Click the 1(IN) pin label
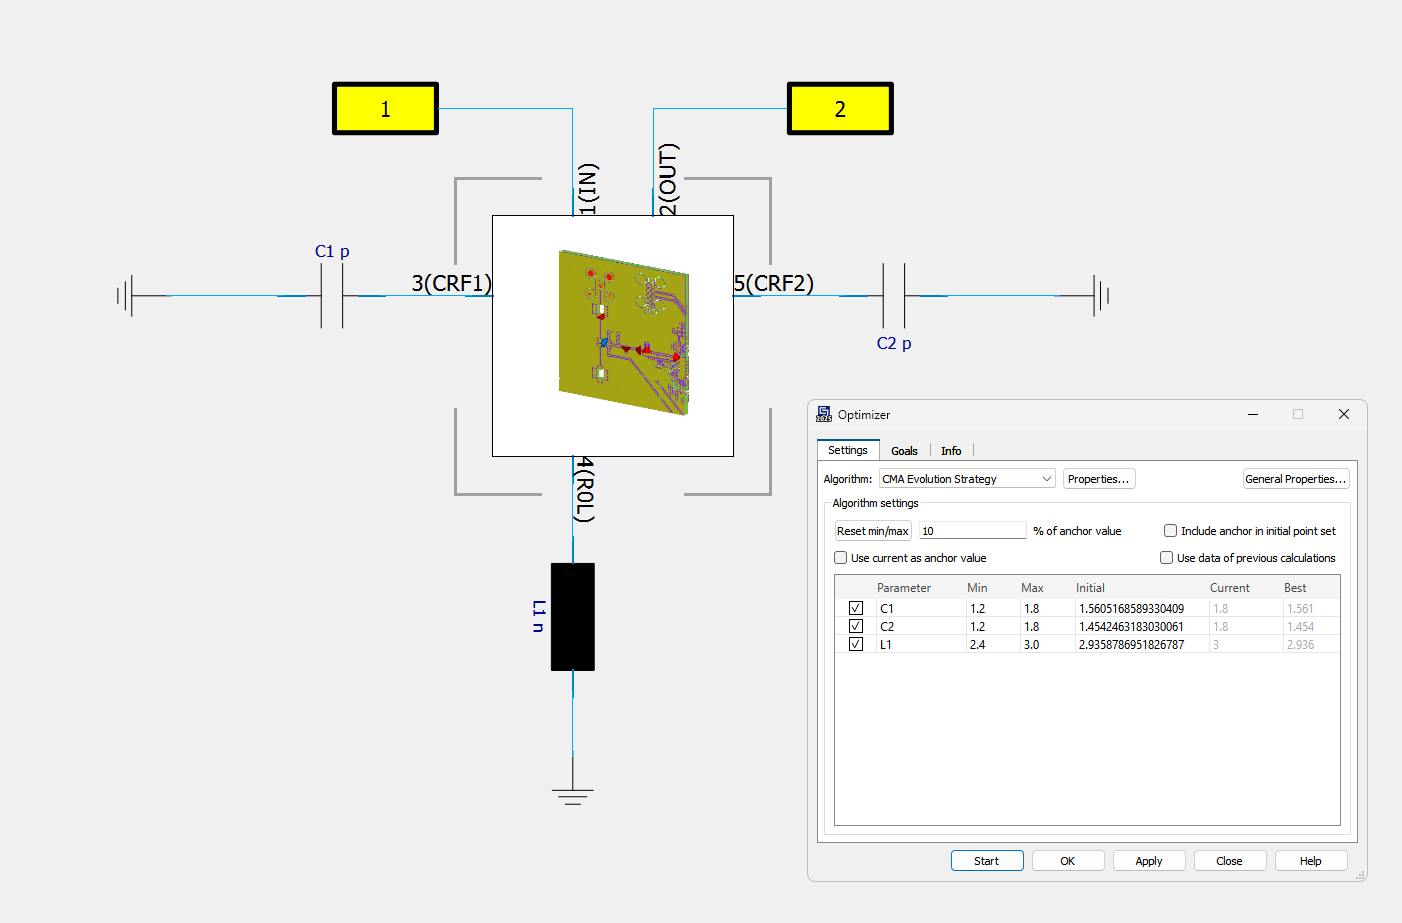Image resolution: width=1402 pixels, height=923 pixels. coord(588,189)
